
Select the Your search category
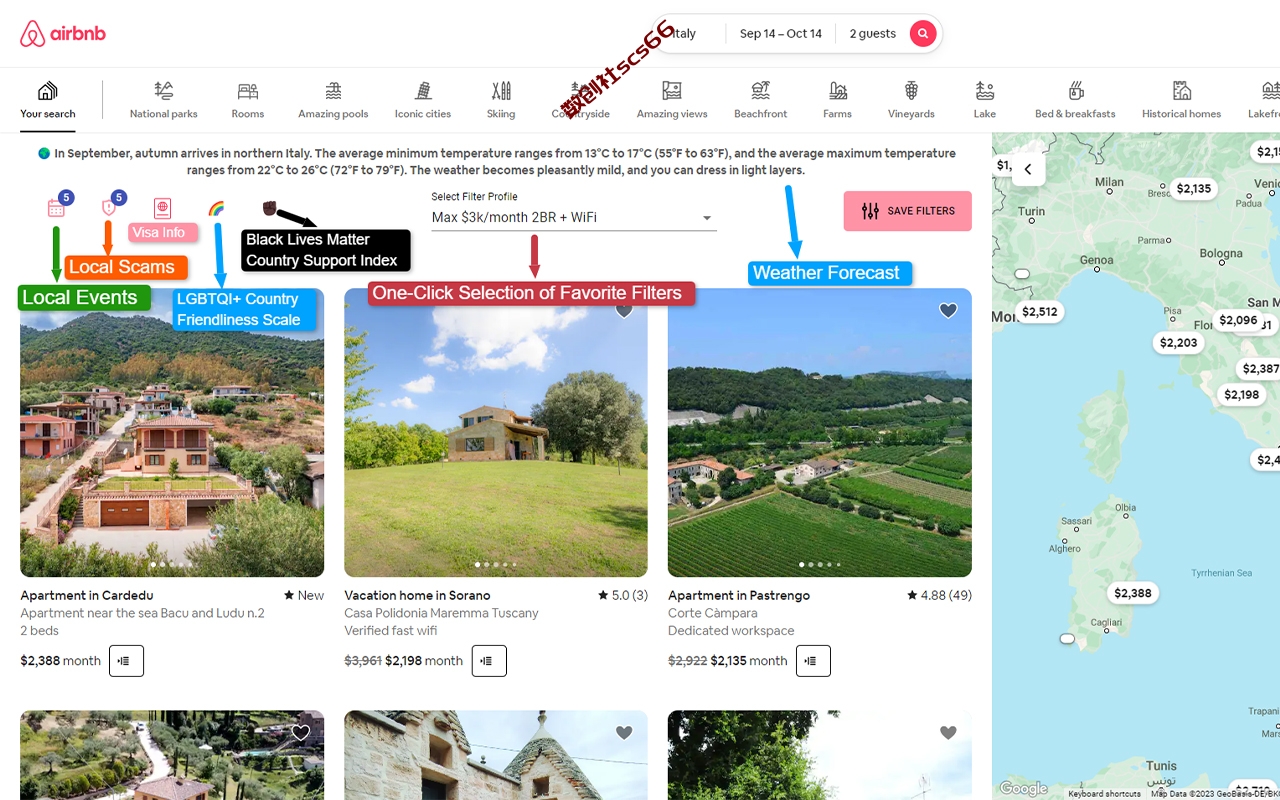pos(48,100)
